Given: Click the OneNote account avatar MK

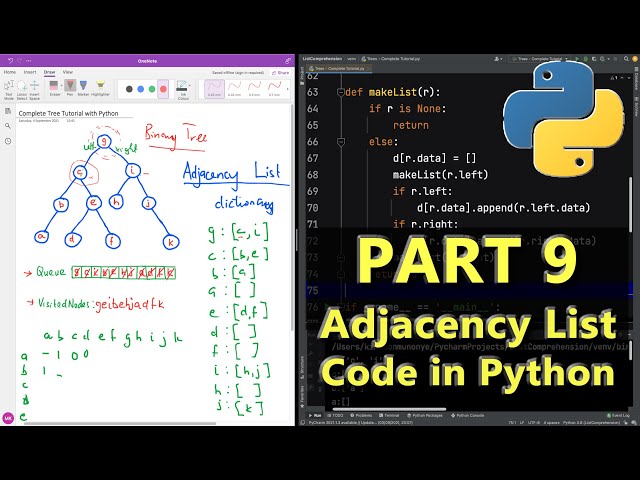Looking at the screenshot, I should tap(8, 418).
